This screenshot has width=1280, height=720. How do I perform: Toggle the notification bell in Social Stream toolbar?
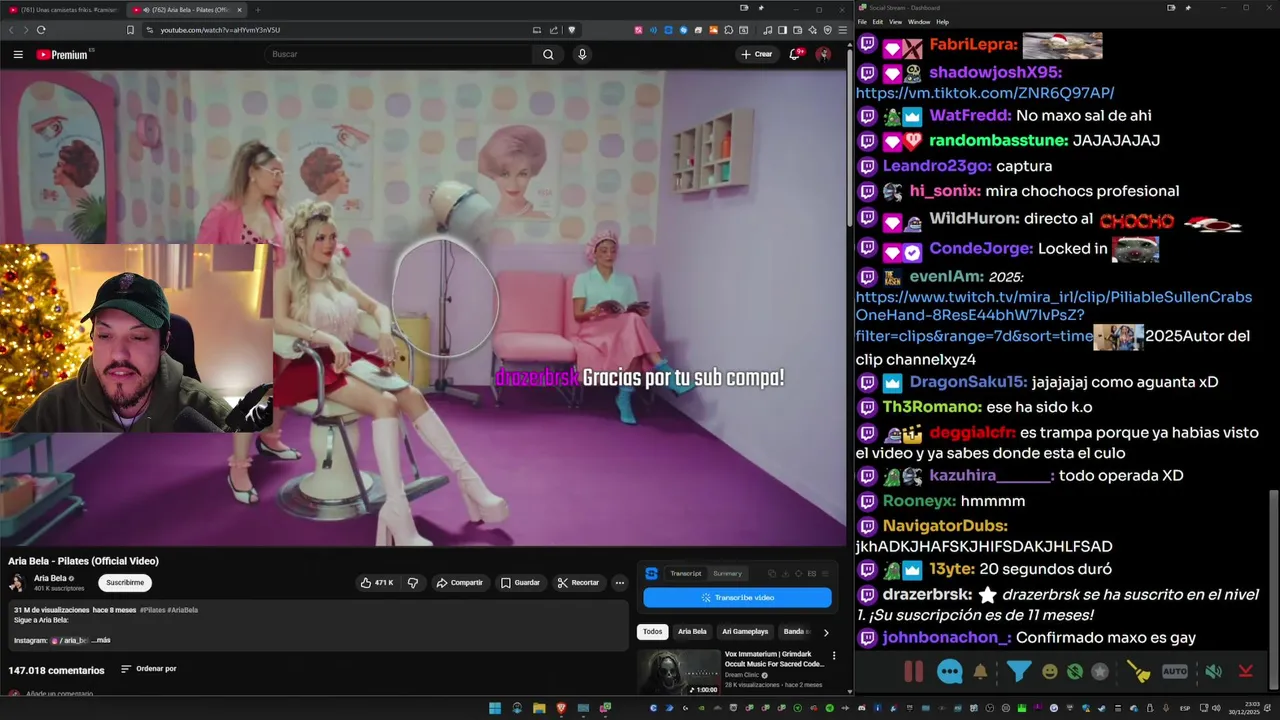pos(980,672)
